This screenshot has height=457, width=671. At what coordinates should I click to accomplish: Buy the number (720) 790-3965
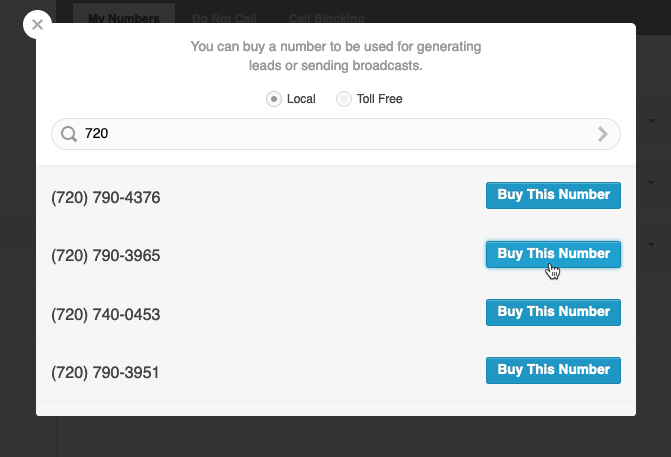553,254
